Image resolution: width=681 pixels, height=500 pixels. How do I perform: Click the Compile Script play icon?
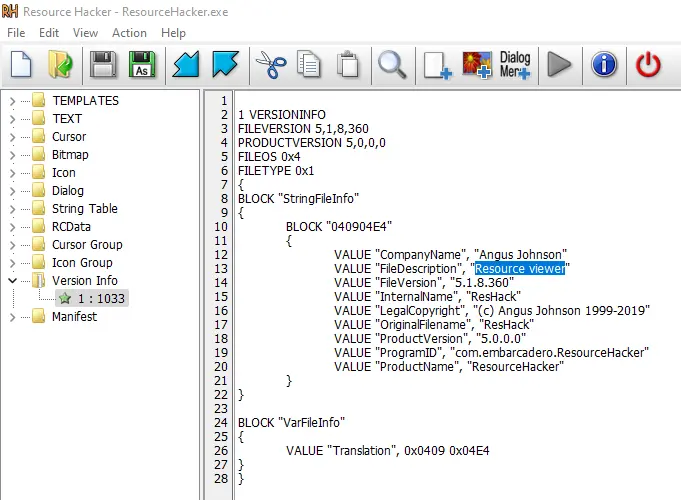560,65
